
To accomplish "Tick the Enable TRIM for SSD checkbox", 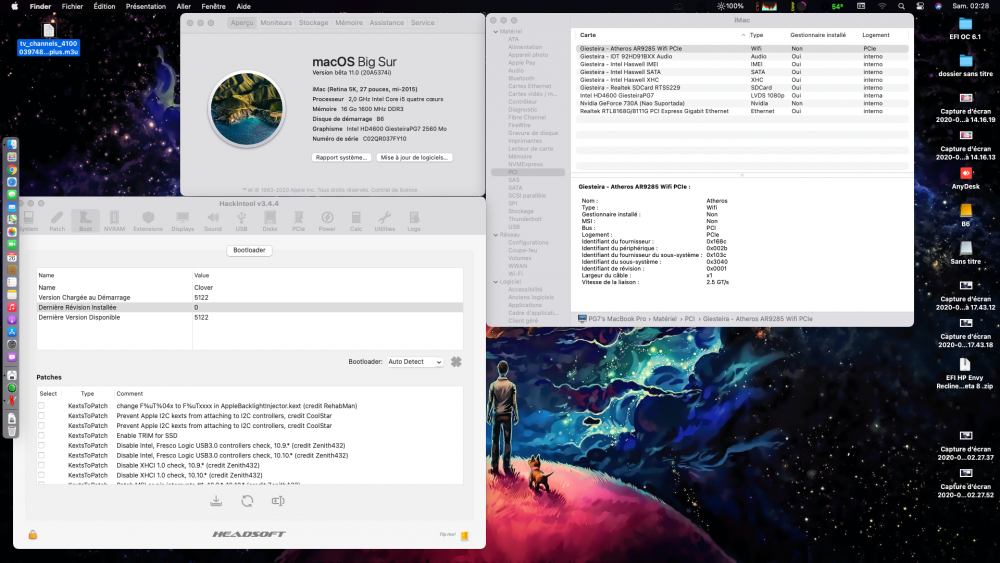I will tap(41, 435).
